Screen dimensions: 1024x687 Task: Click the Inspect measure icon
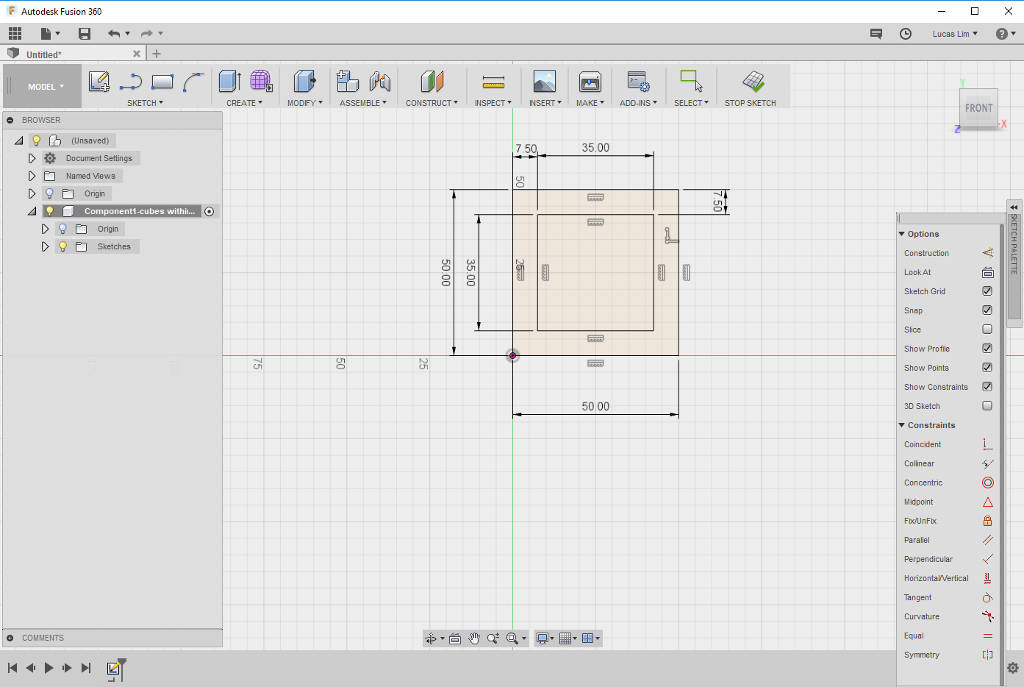coord(493,82)
